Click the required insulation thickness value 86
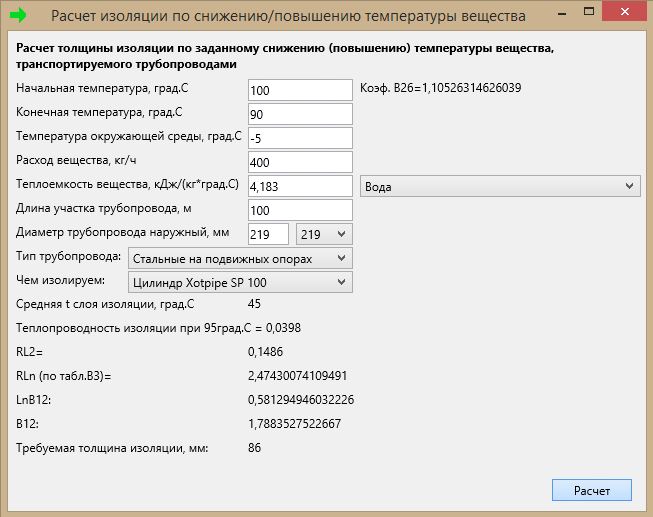 click(x=254, y=448)
